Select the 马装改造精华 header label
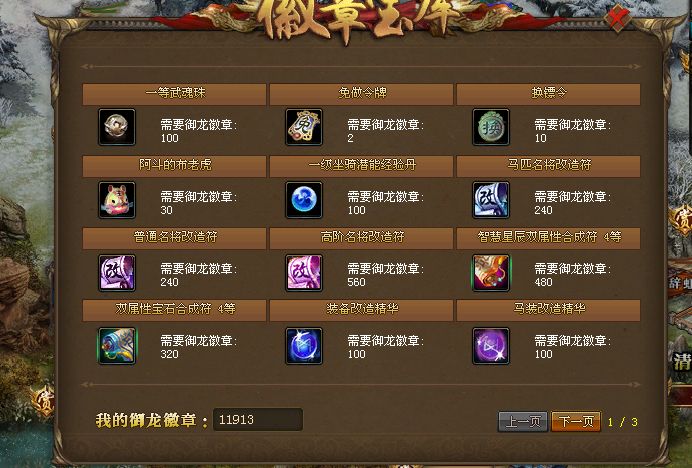Screen dimensions: 692x468 coord(549,309)
